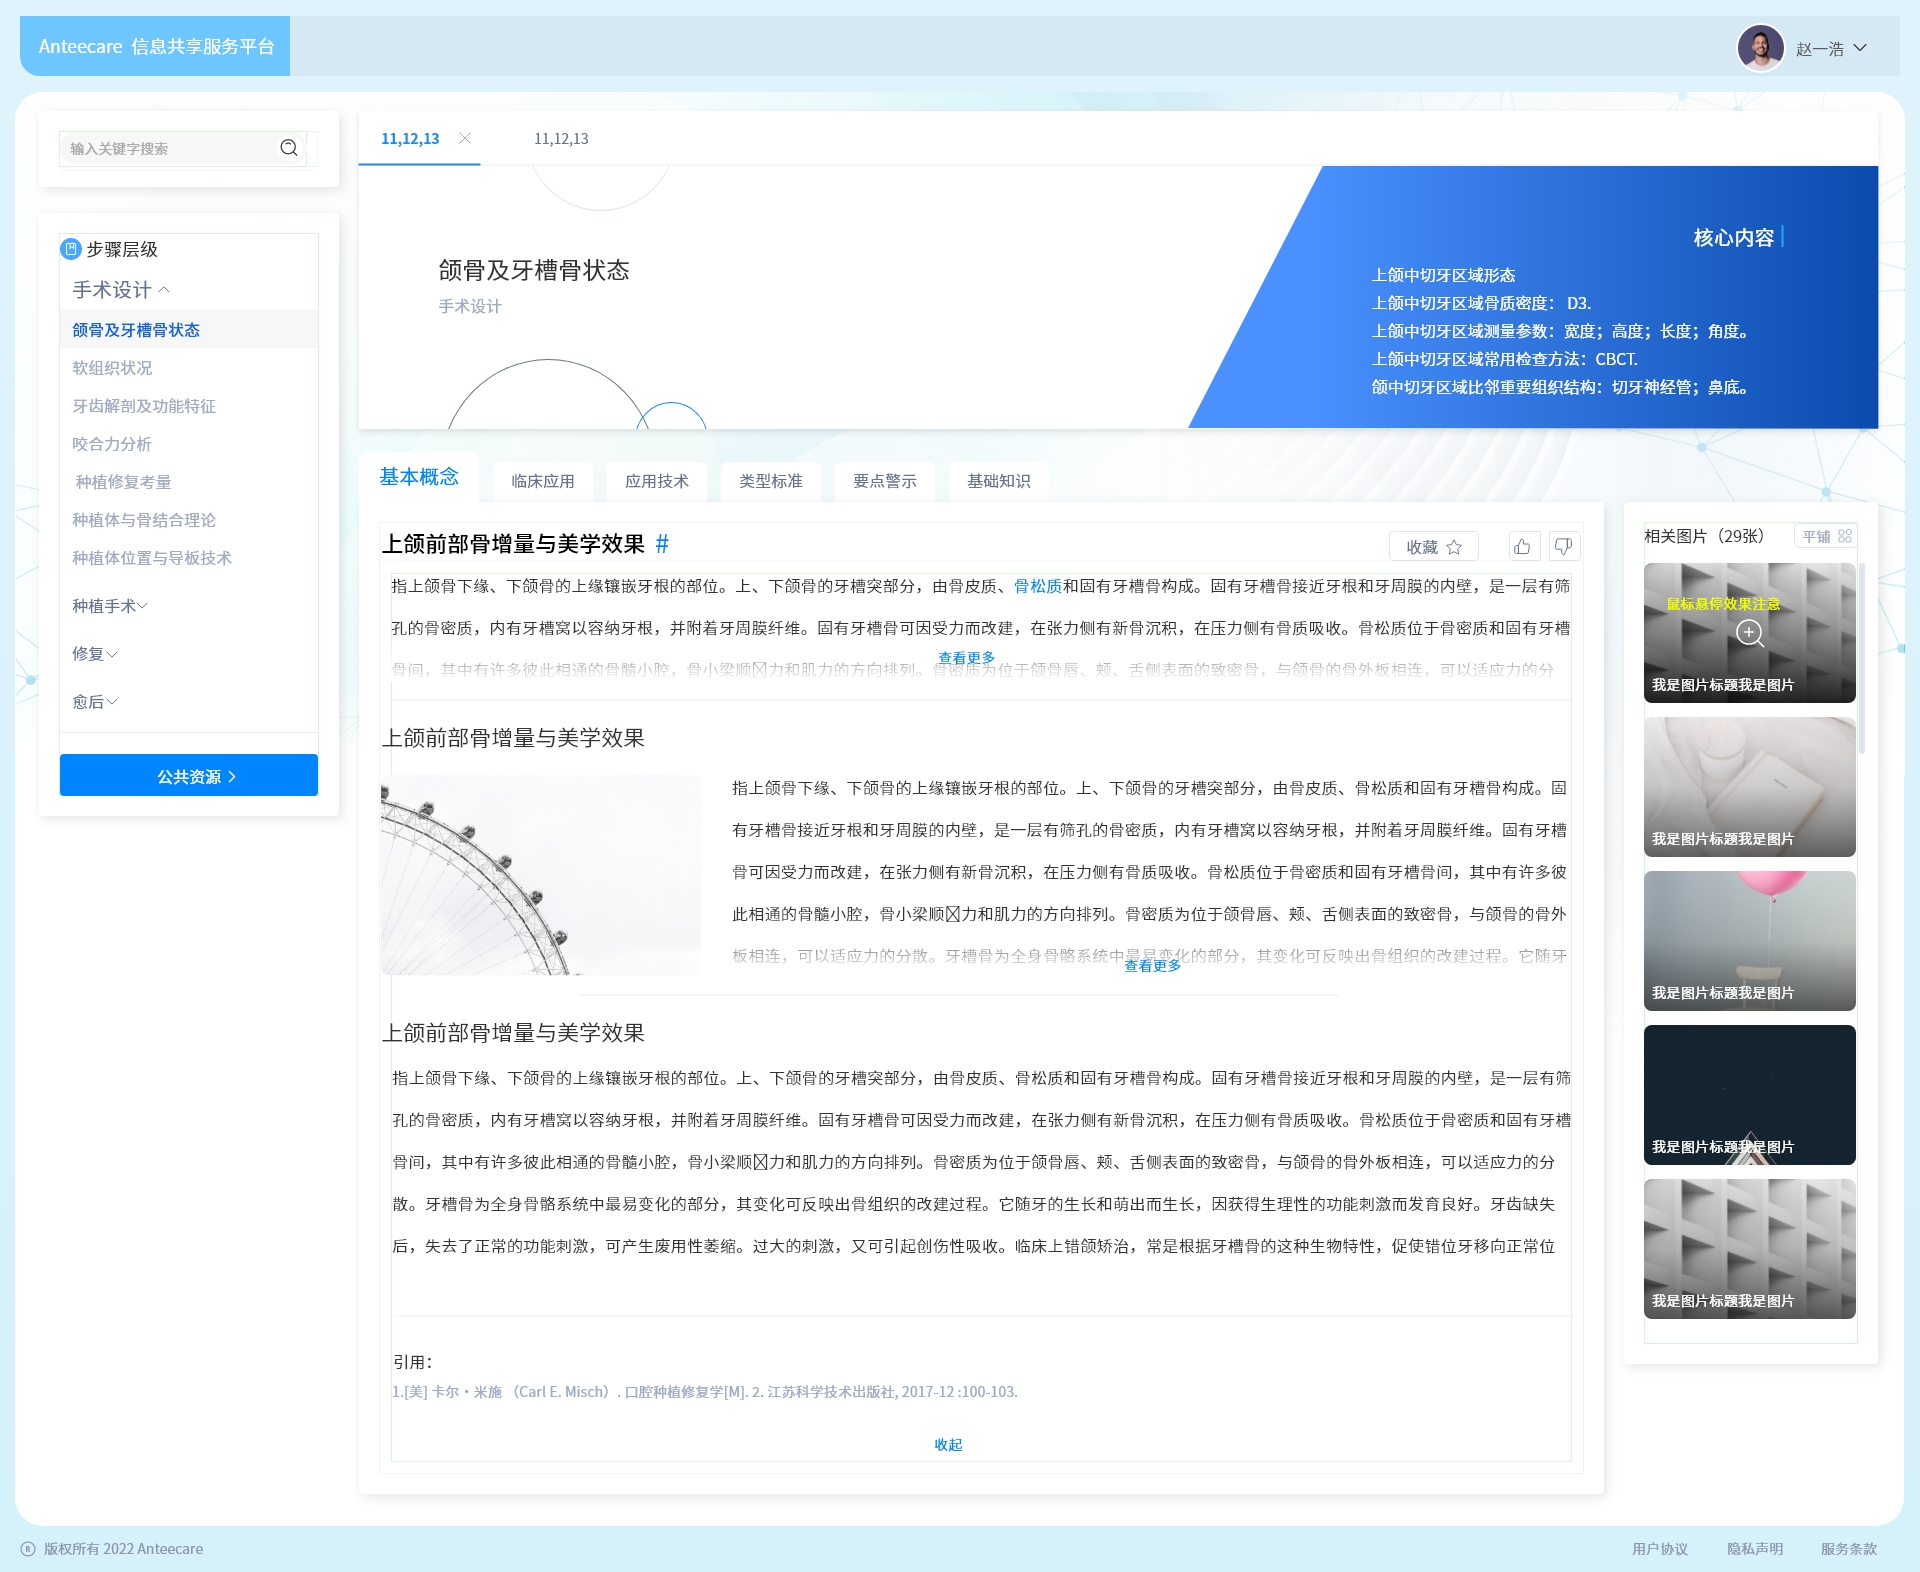The height and width of the screenshot is (1572, 1920).
Task: Expand the 愈后 section
Action: tap(94, 702)
